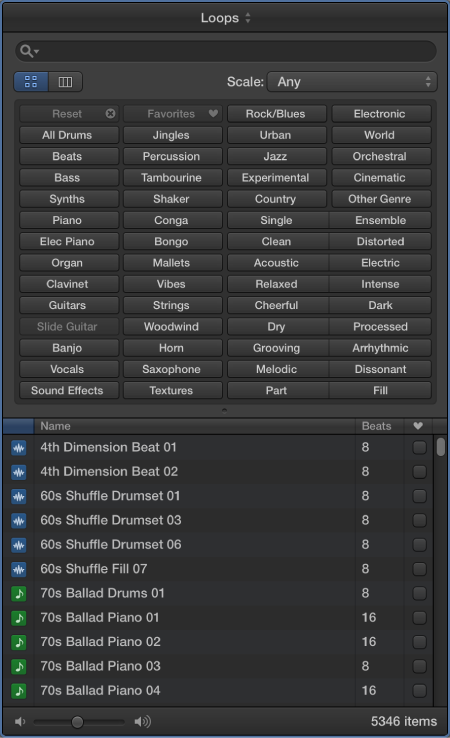Sort the list by Beats column header
Image resolution: width=450 pixels, height=738 pixels.
[379, 426]
